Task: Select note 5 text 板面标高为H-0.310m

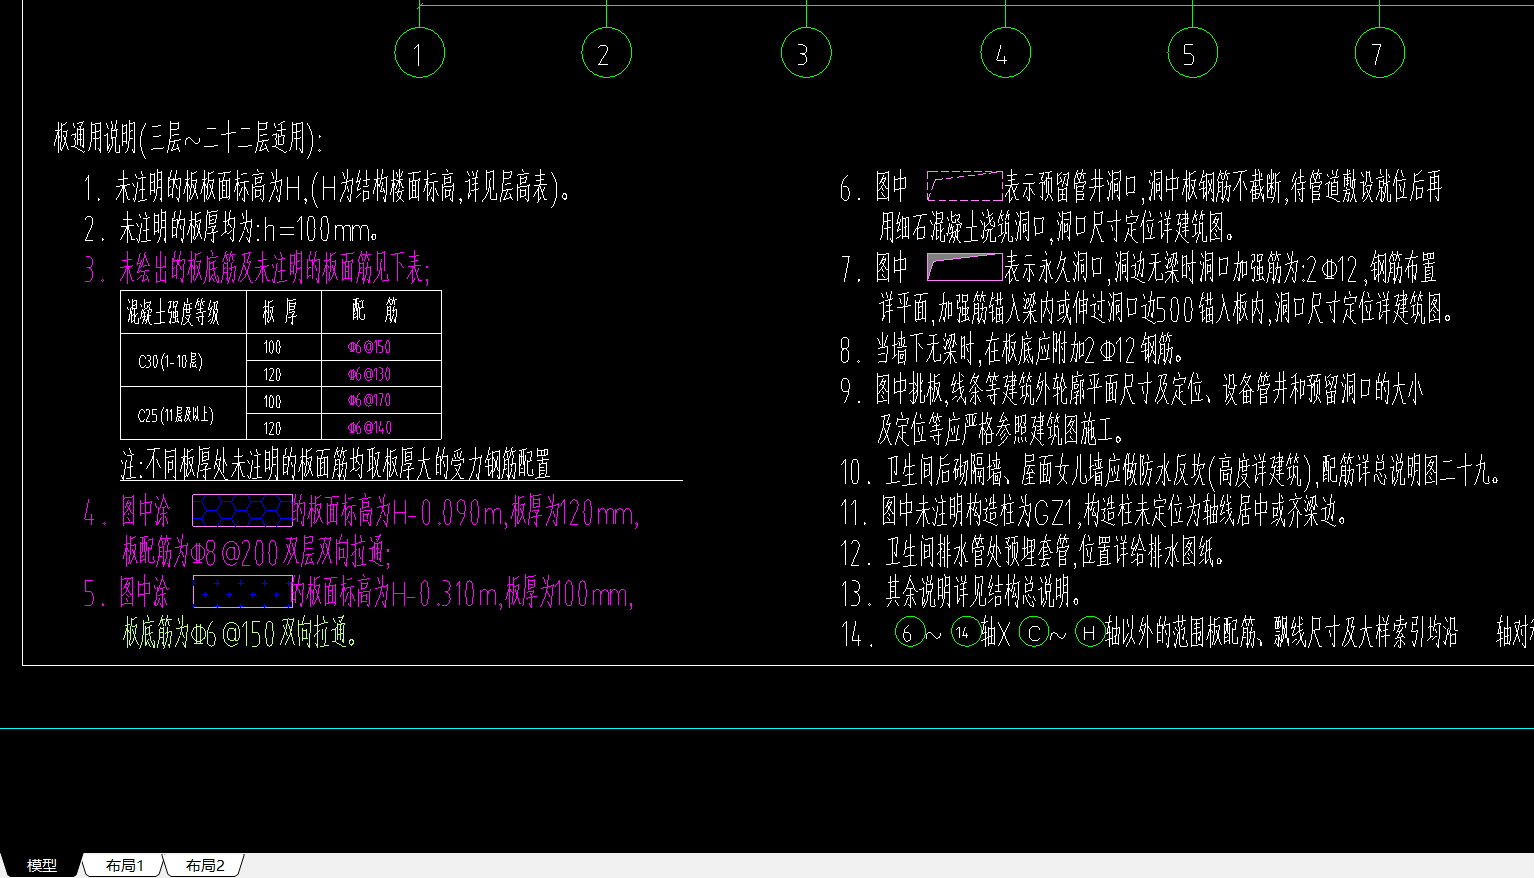Action: pos(462,593)
